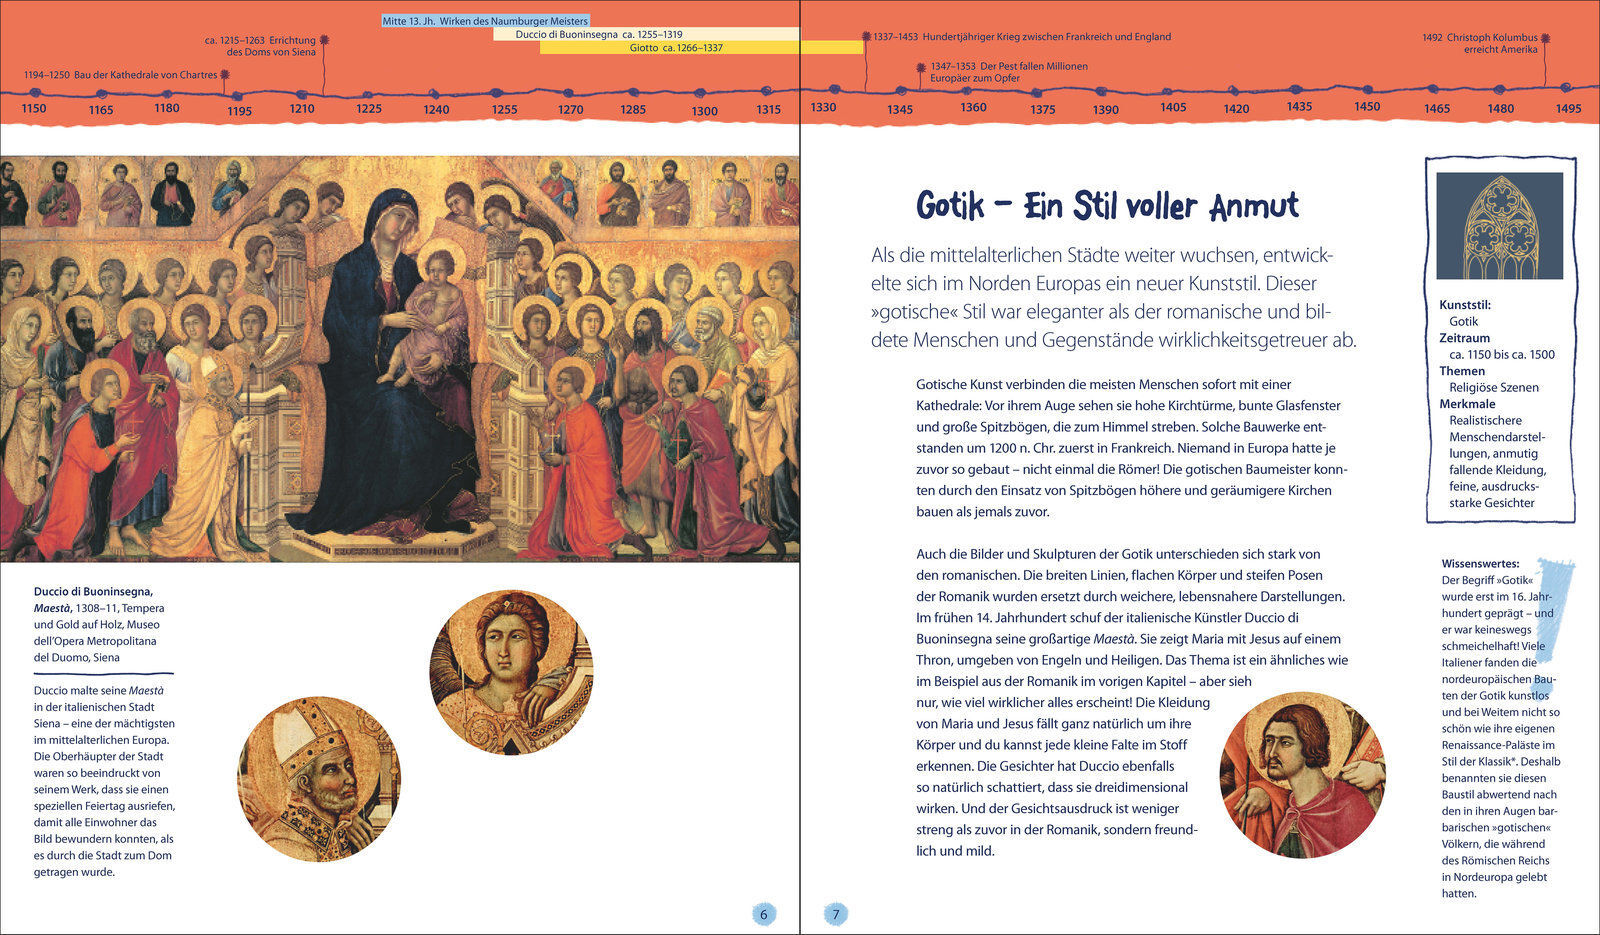
Task: Click the star marker for Christoph Kolumbus 1492
Action: tap(1545, 39)
